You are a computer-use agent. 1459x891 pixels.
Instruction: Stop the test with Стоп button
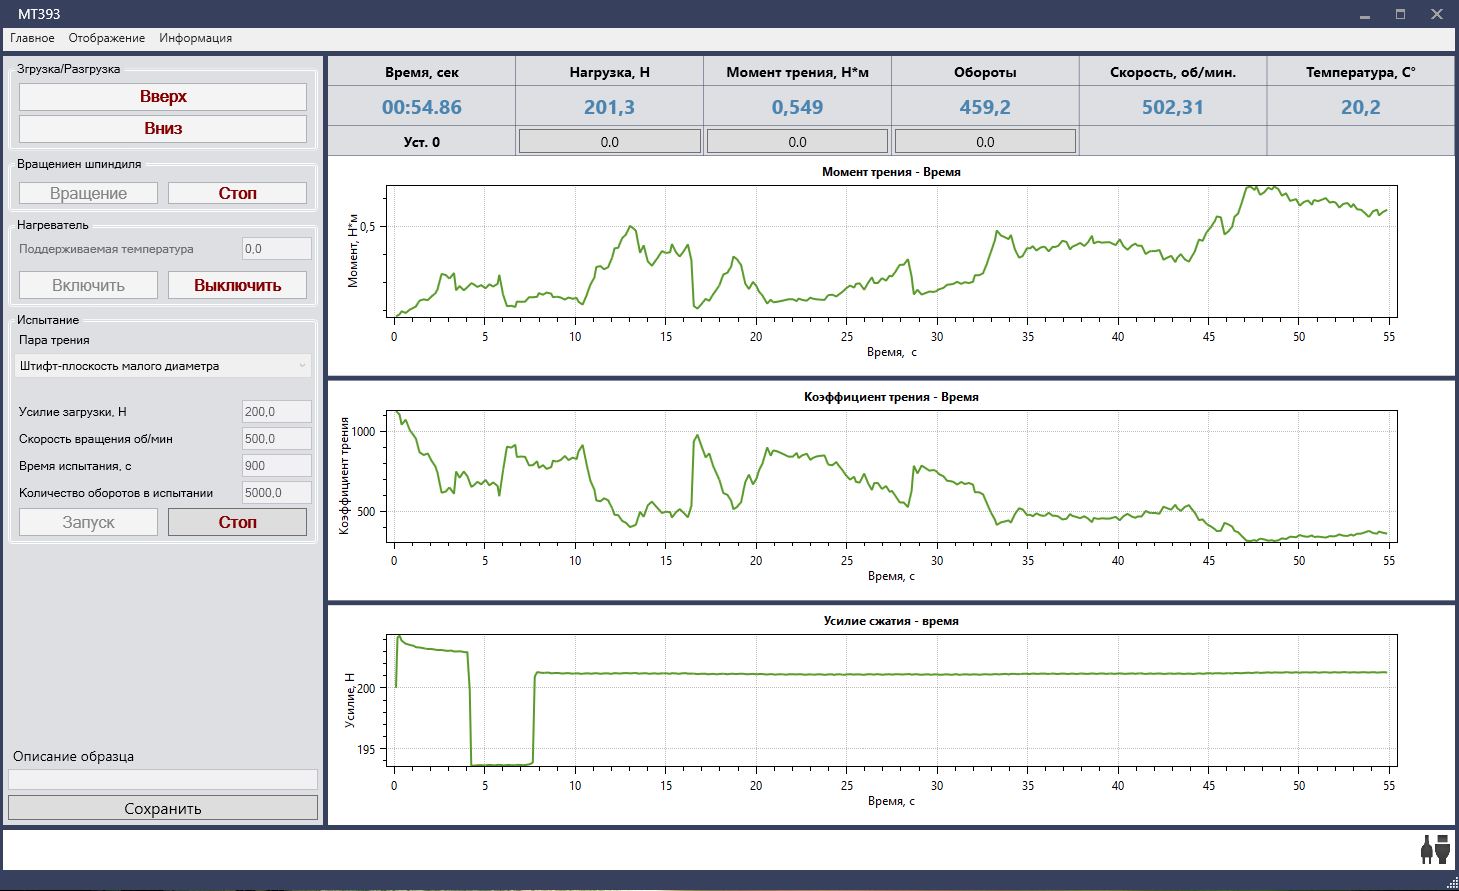(237, 522)
